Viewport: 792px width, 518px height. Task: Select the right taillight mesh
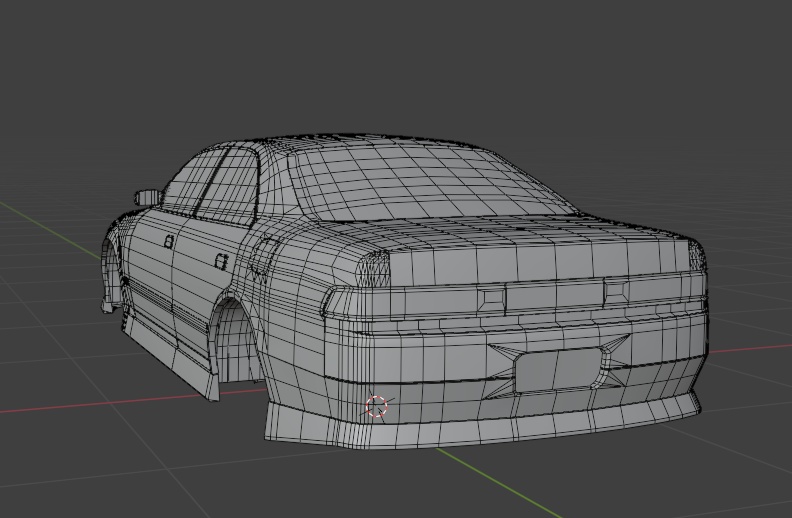(697, 255)
